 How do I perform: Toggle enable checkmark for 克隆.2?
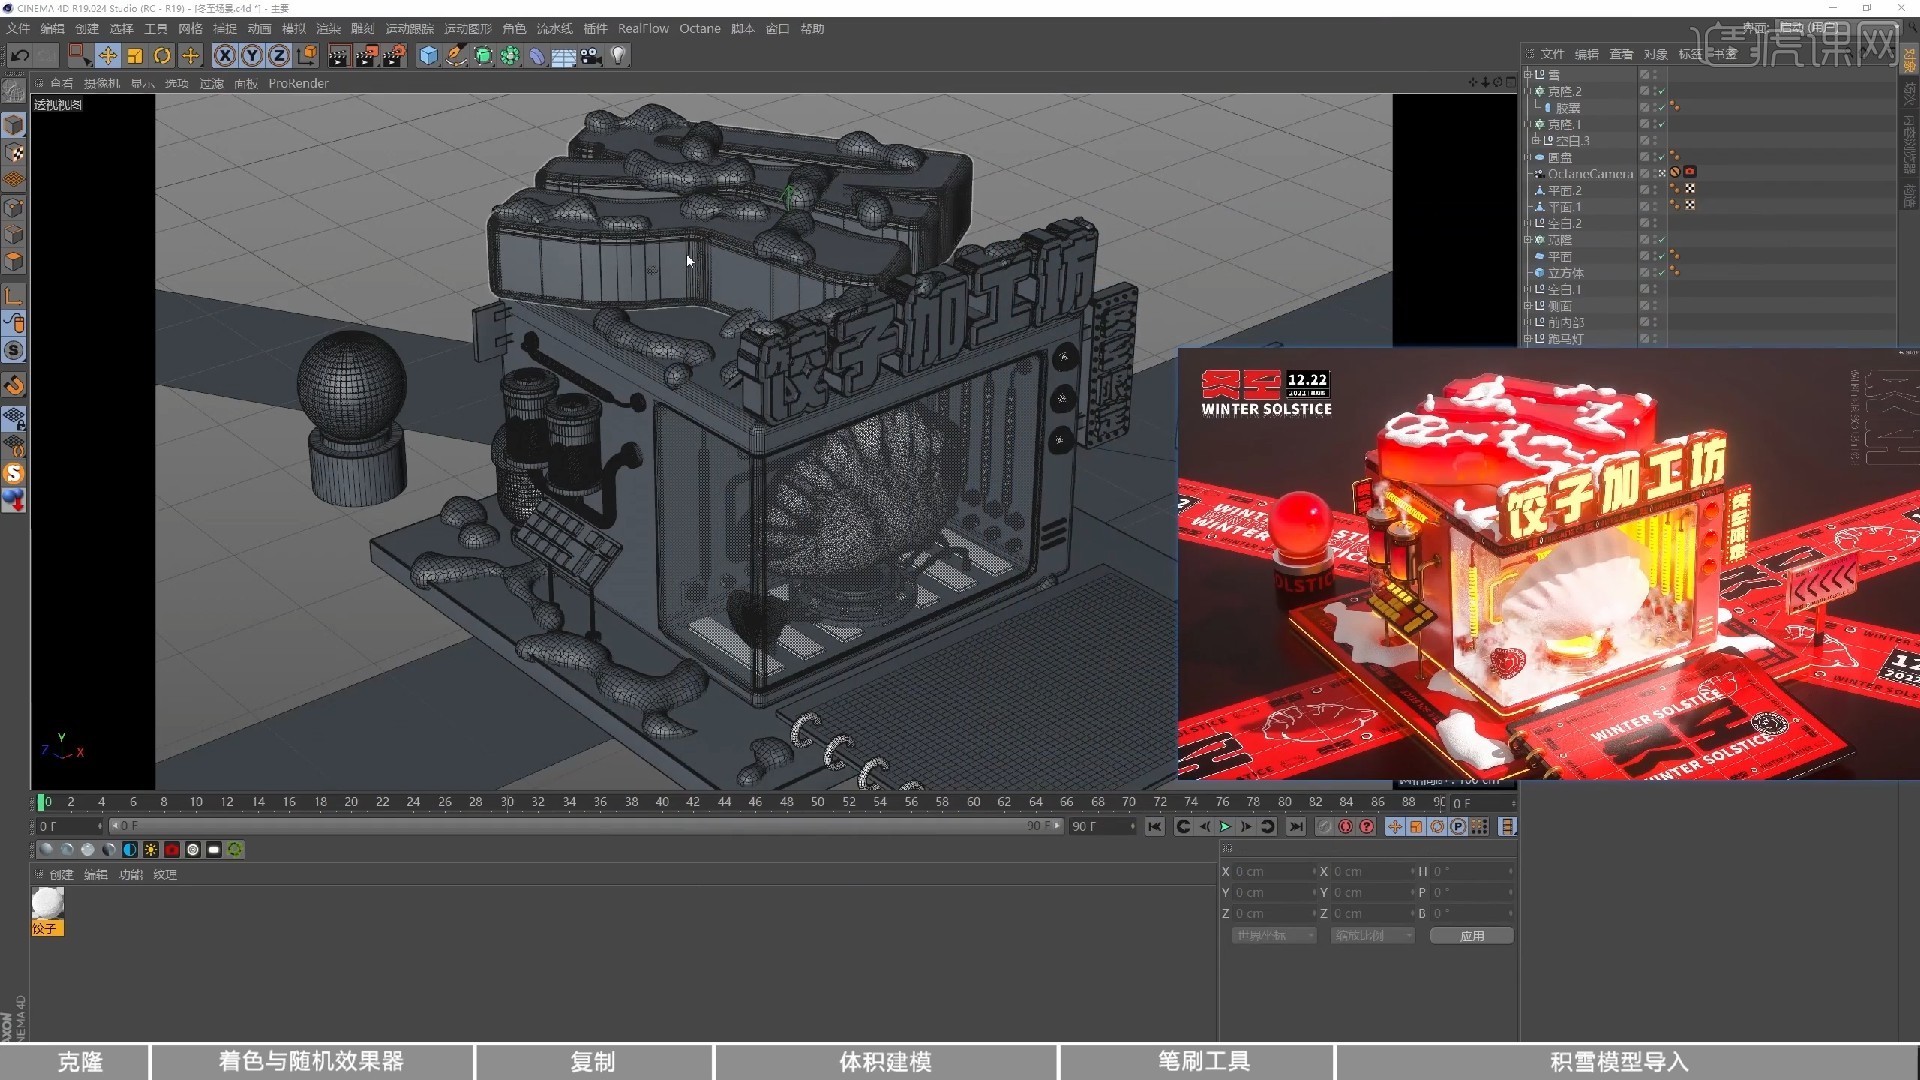(1661, 91)
